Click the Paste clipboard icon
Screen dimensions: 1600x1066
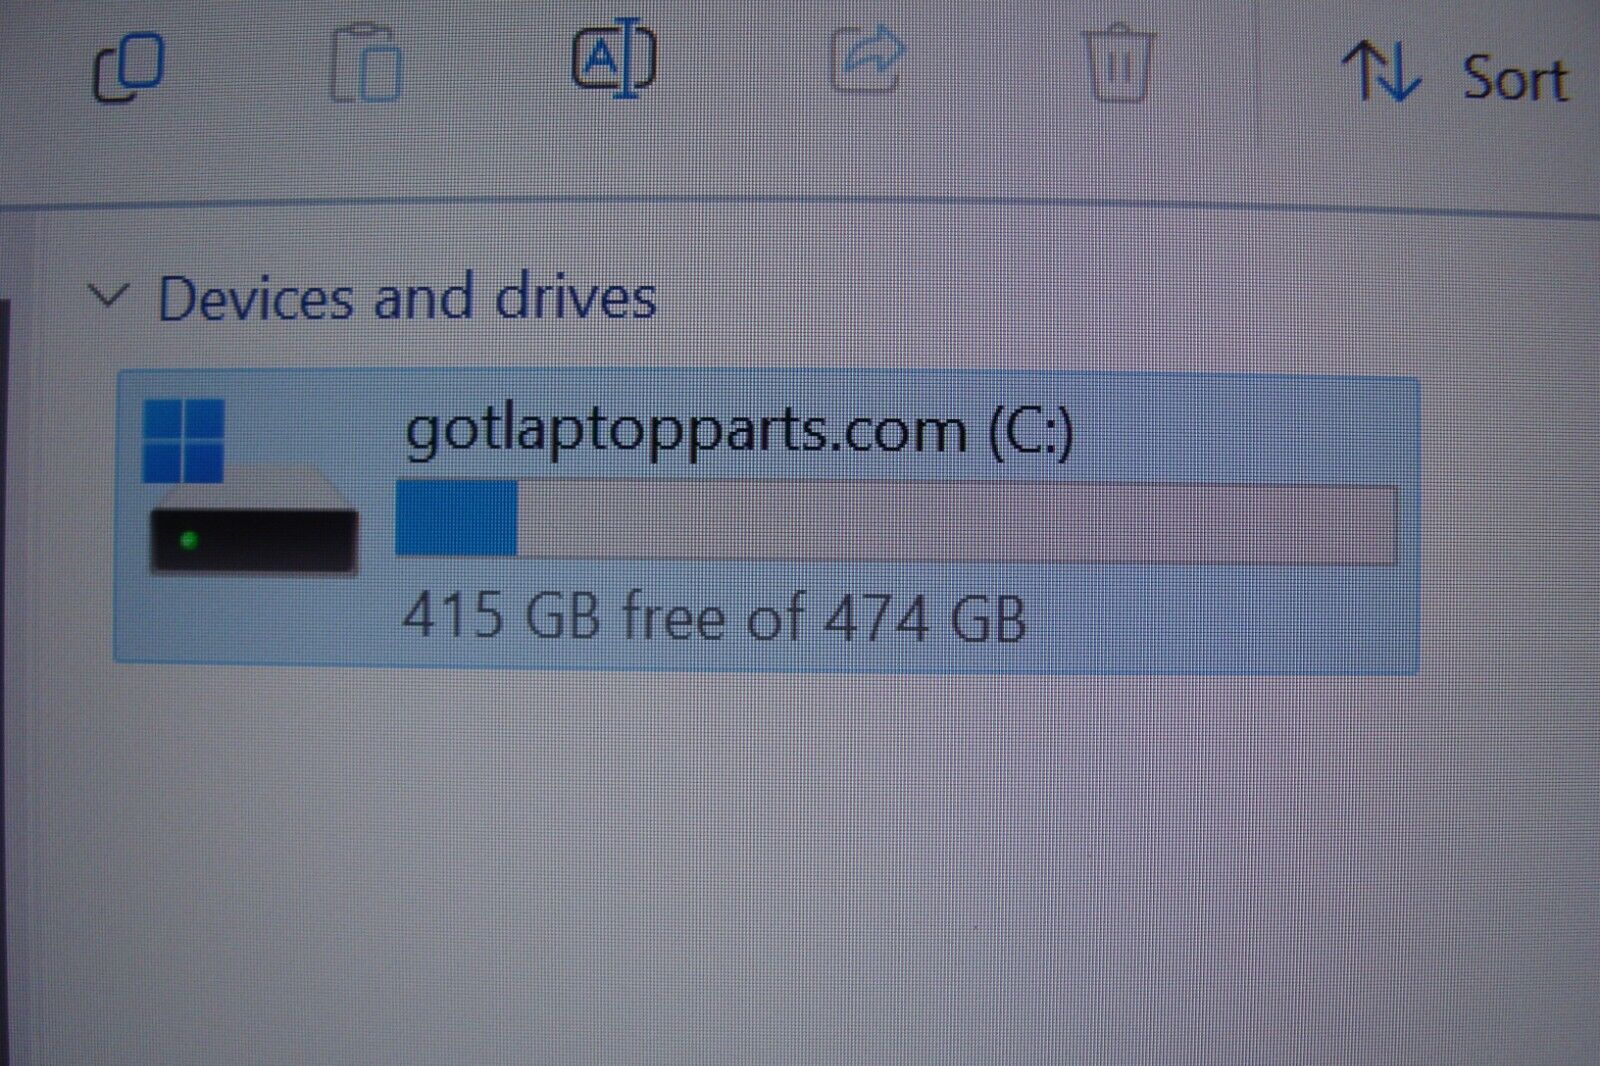[x=366, y=63]
